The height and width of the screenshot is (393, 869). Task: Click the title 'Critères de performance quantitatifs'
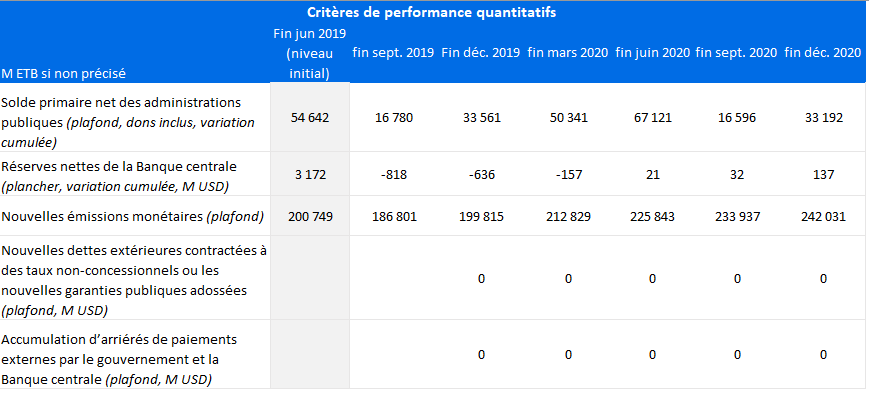click(x=431, y=13)
